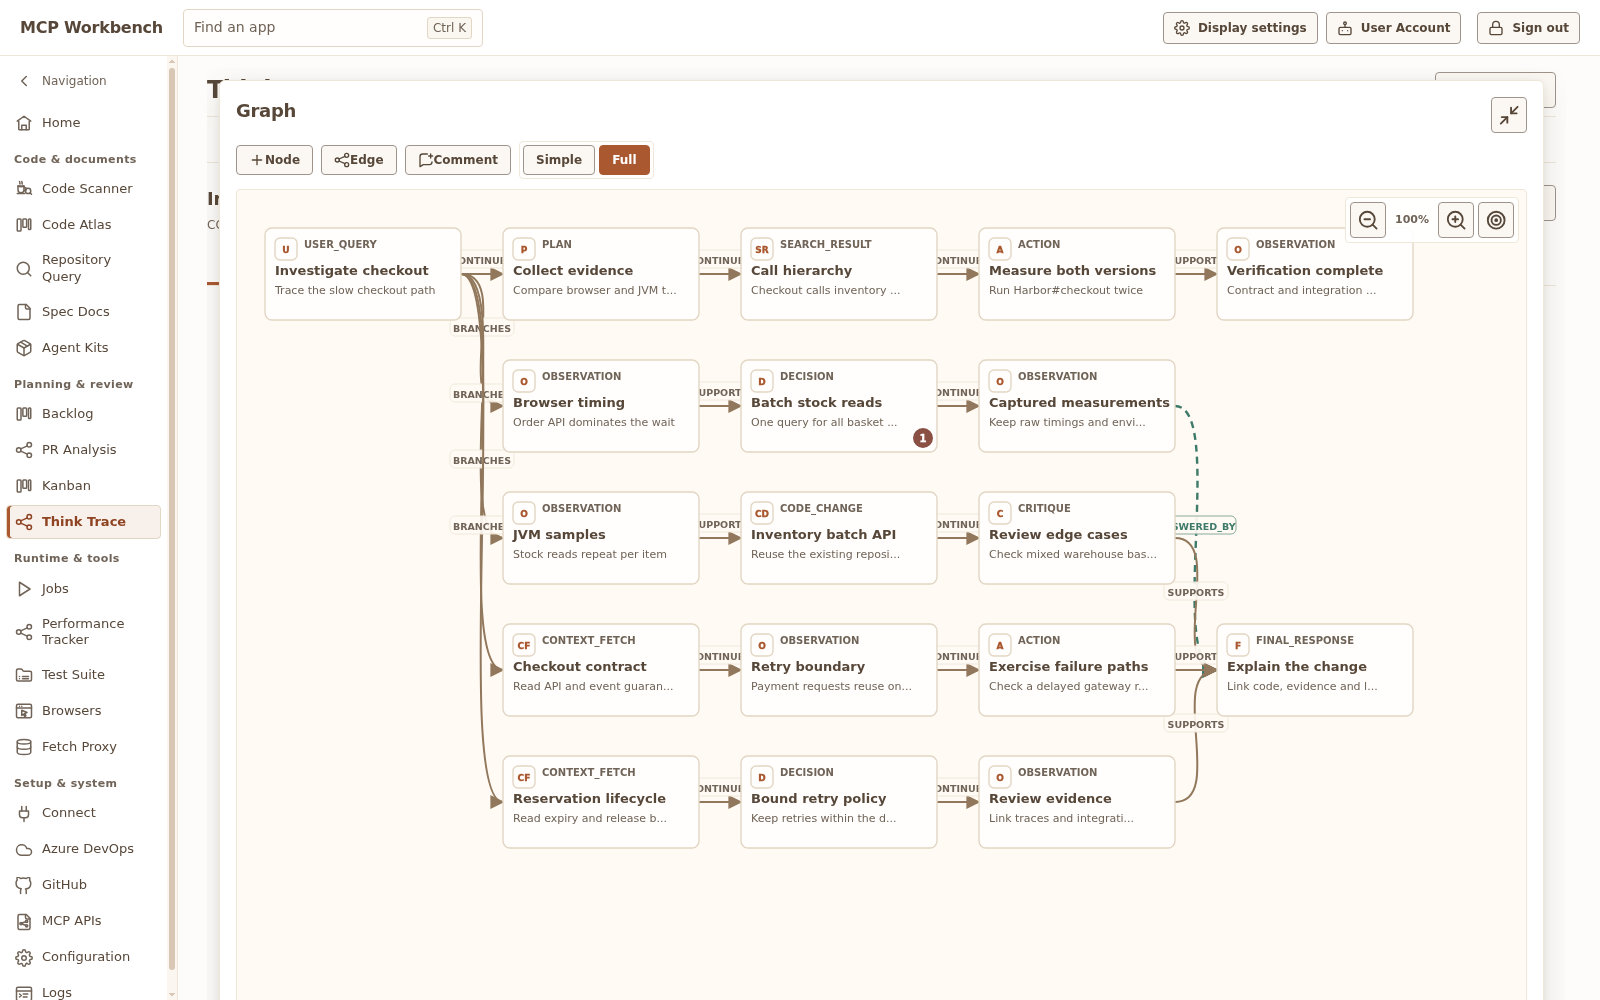
Task: Add a new Edge
Action: [359, 160]
